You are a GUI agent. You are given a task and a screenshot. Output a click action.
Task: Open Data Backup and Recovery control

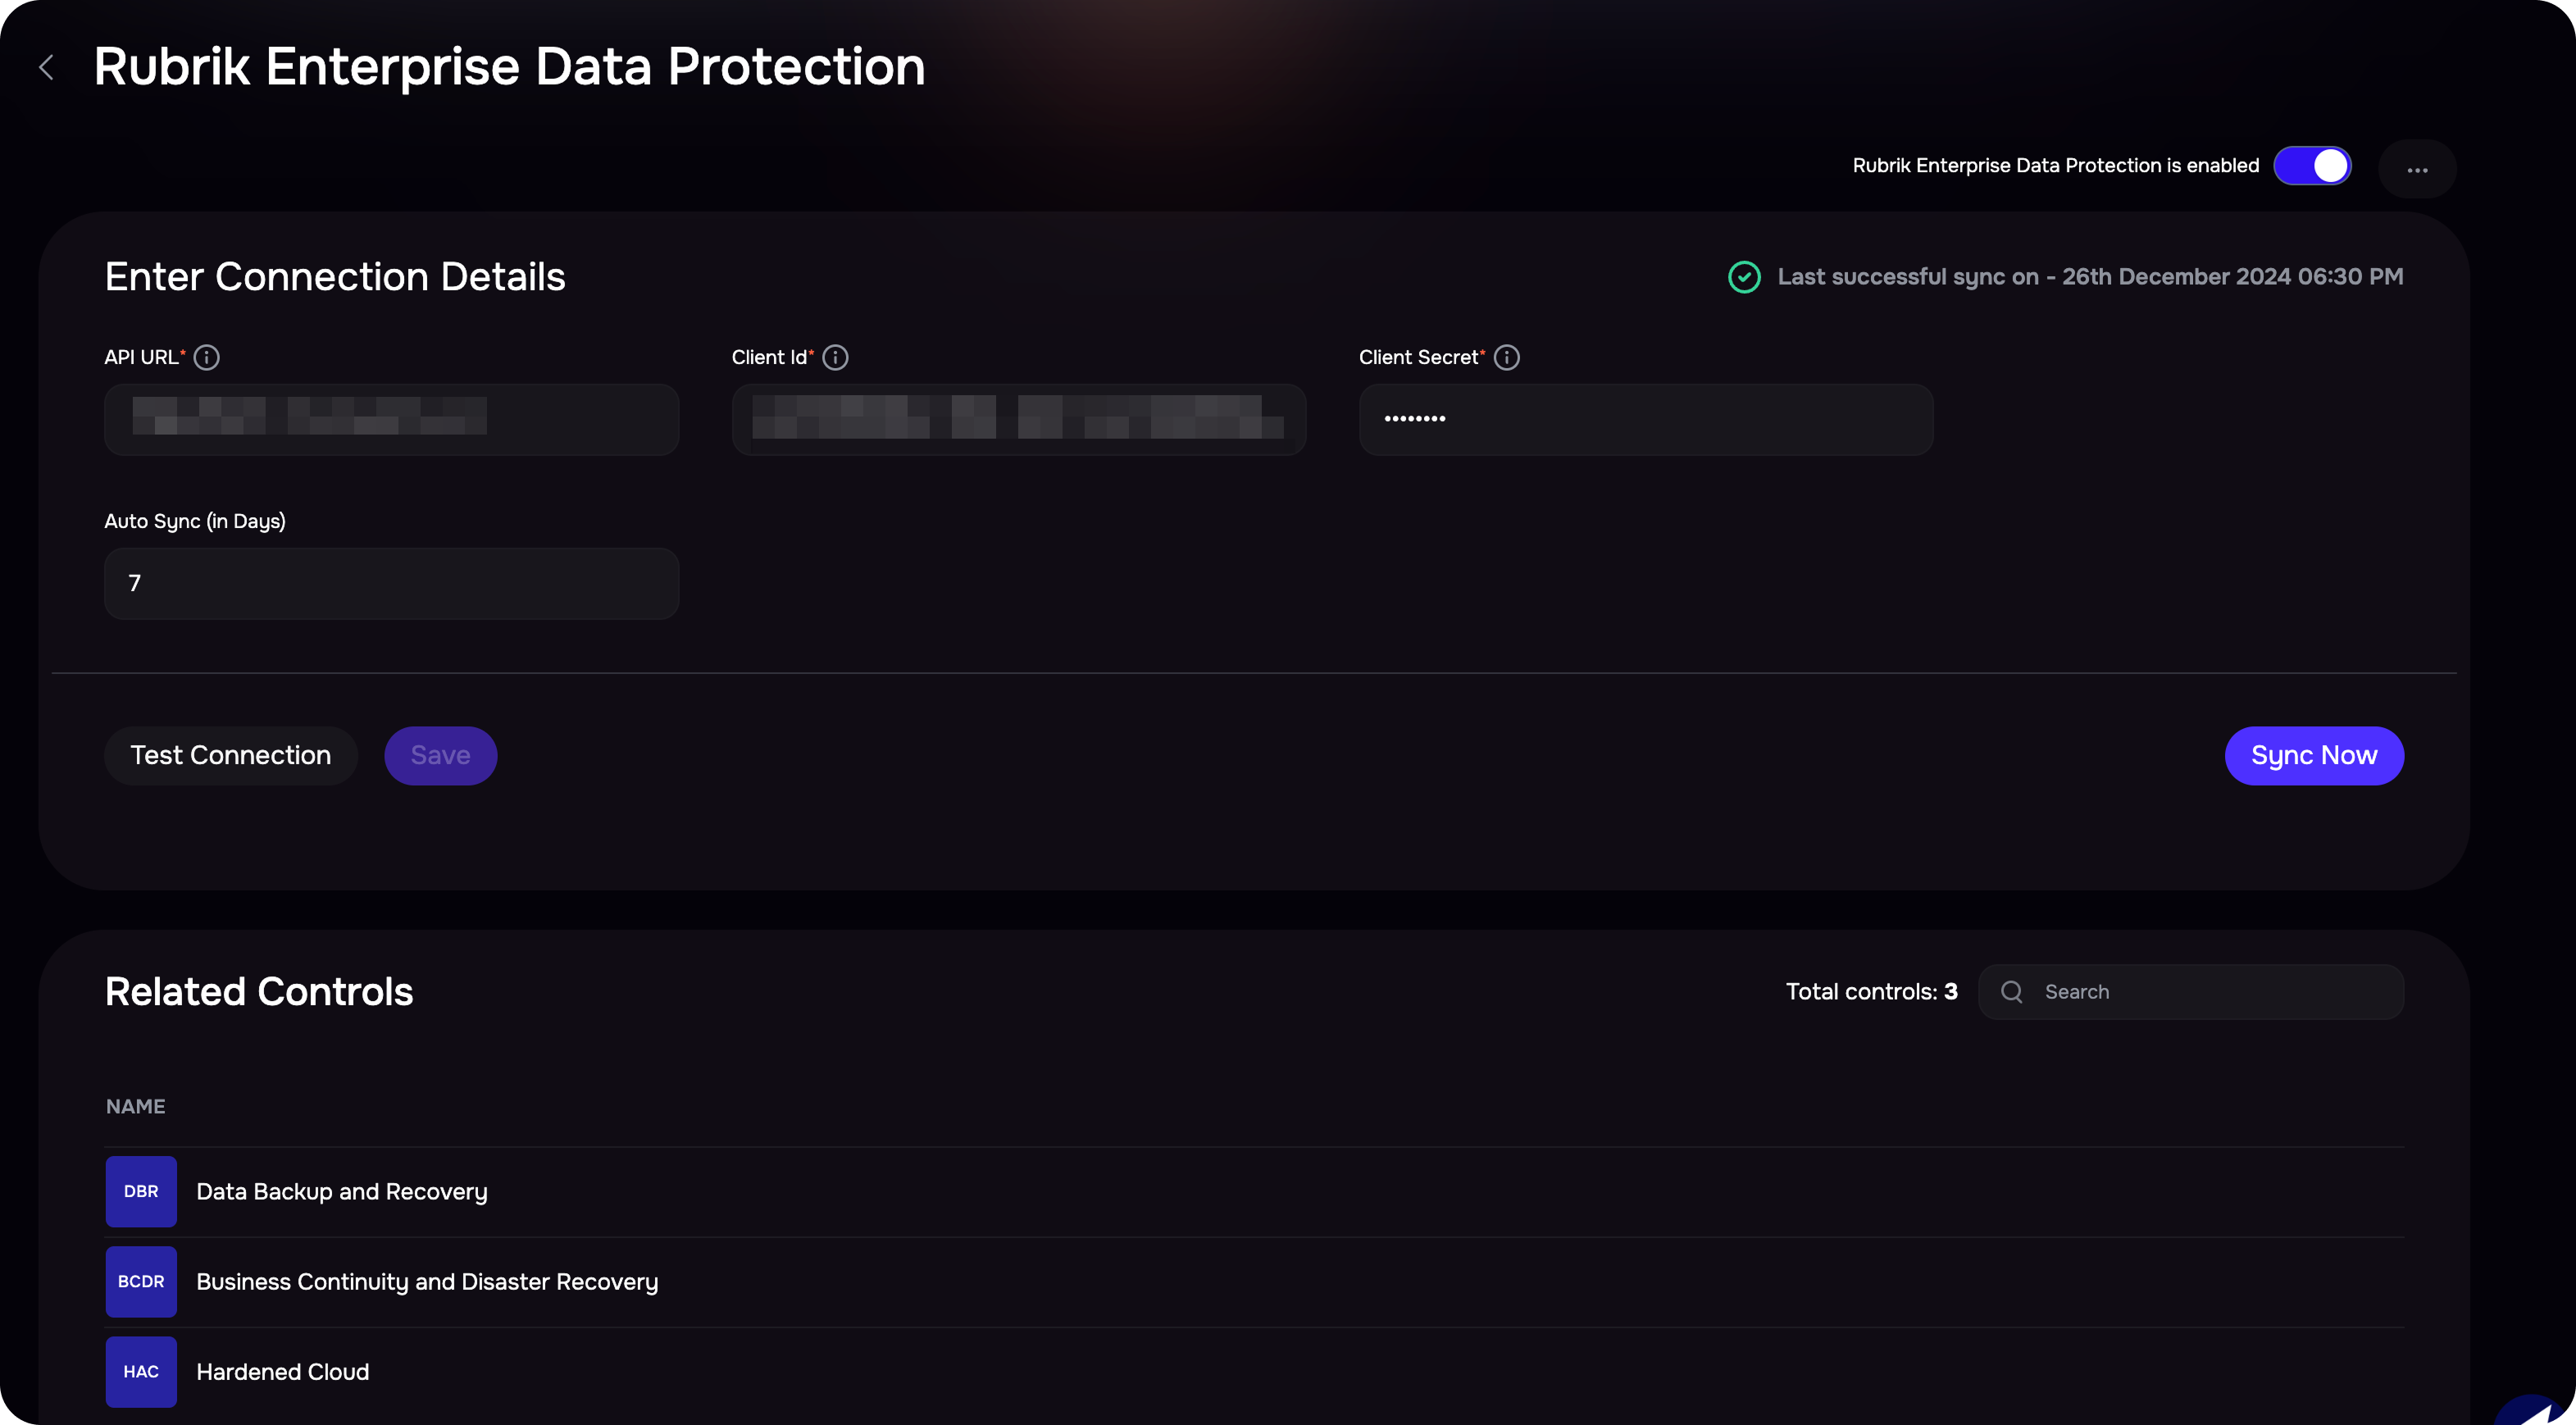(x=342, y=1192)
